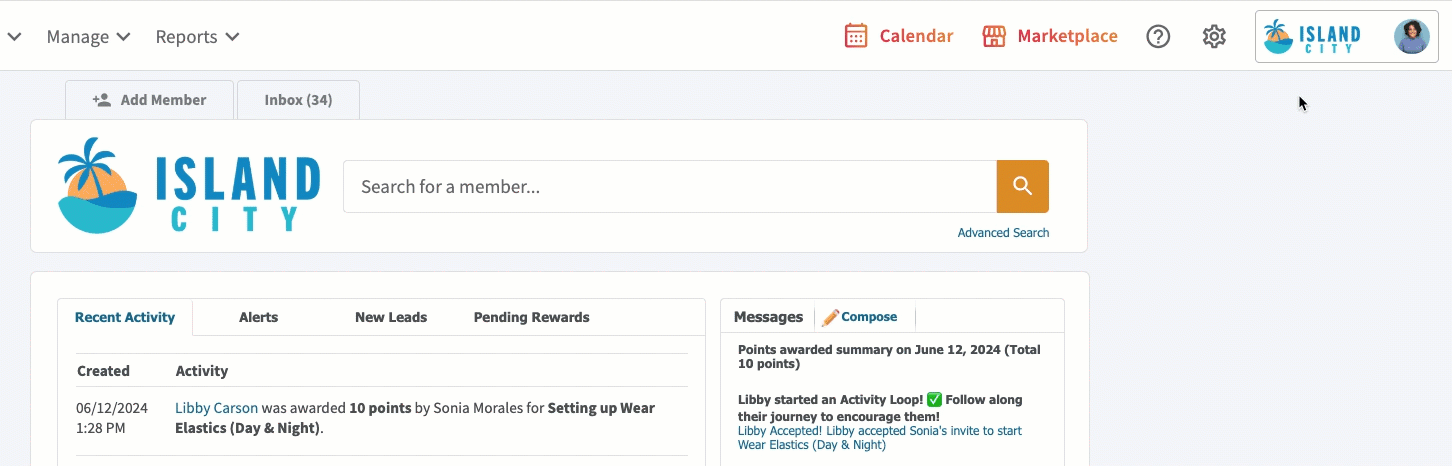1452x466 pixels.
Task: Switch to the New Leads tab
Action: click(391, 317)
